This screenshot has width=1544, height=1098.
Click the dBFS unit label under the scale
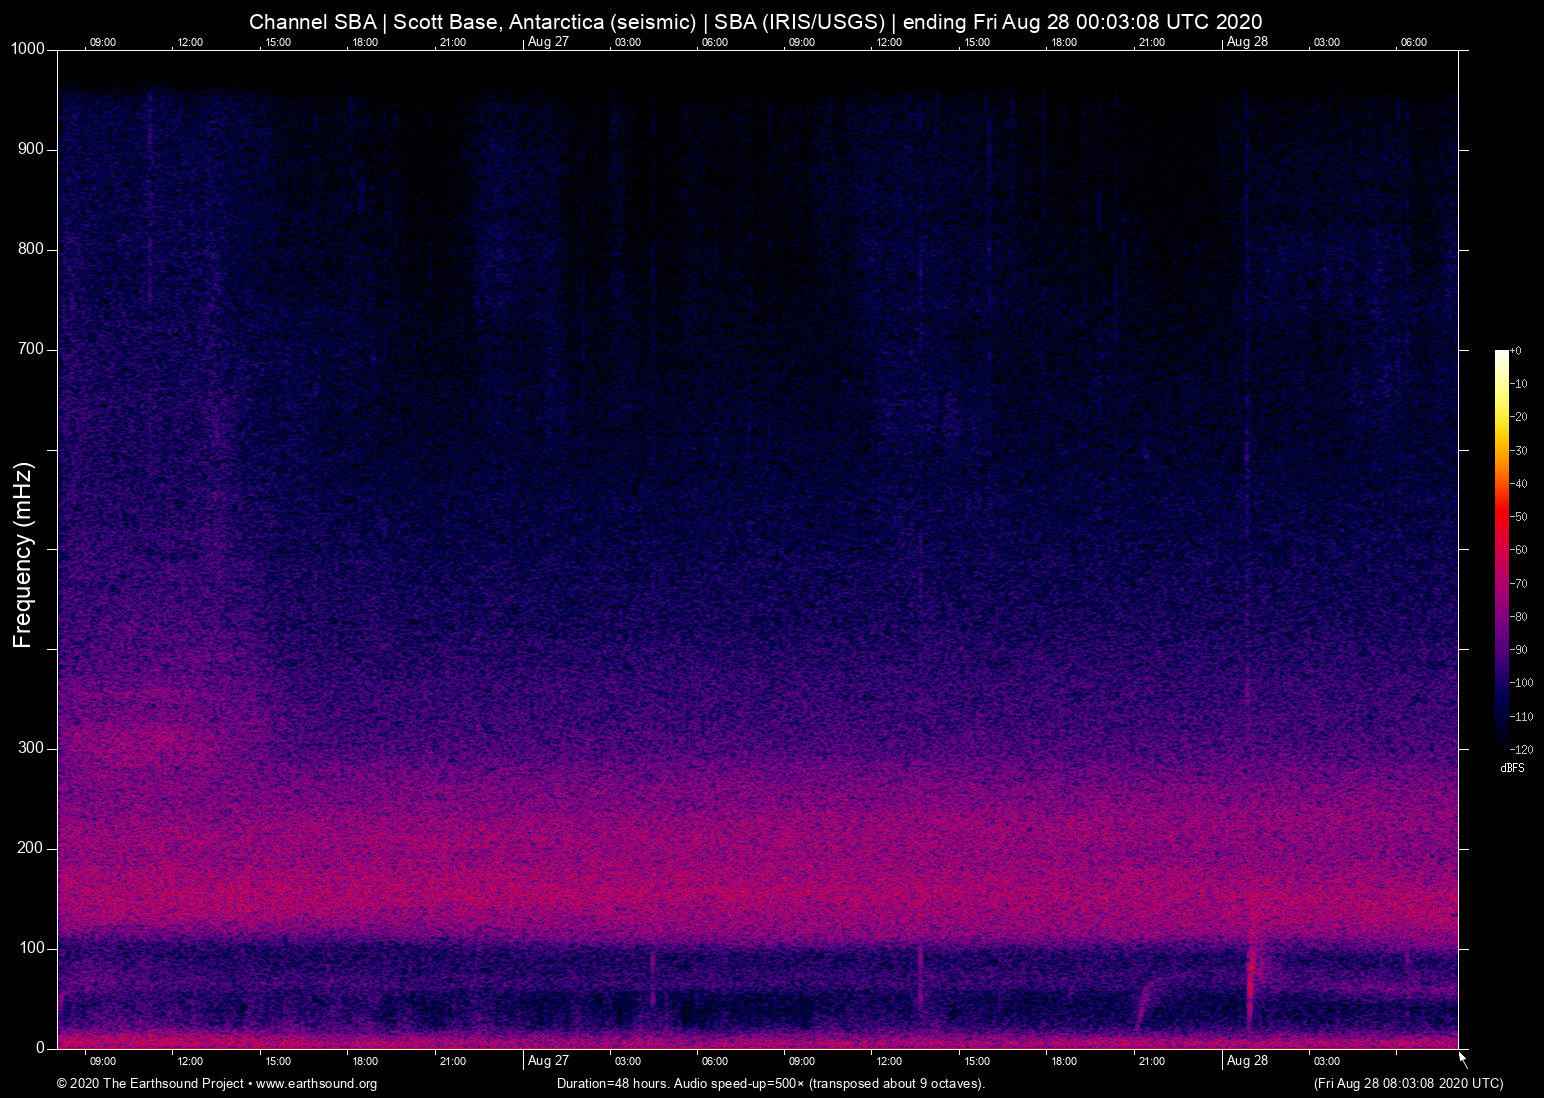click(x=1512, y=768)
